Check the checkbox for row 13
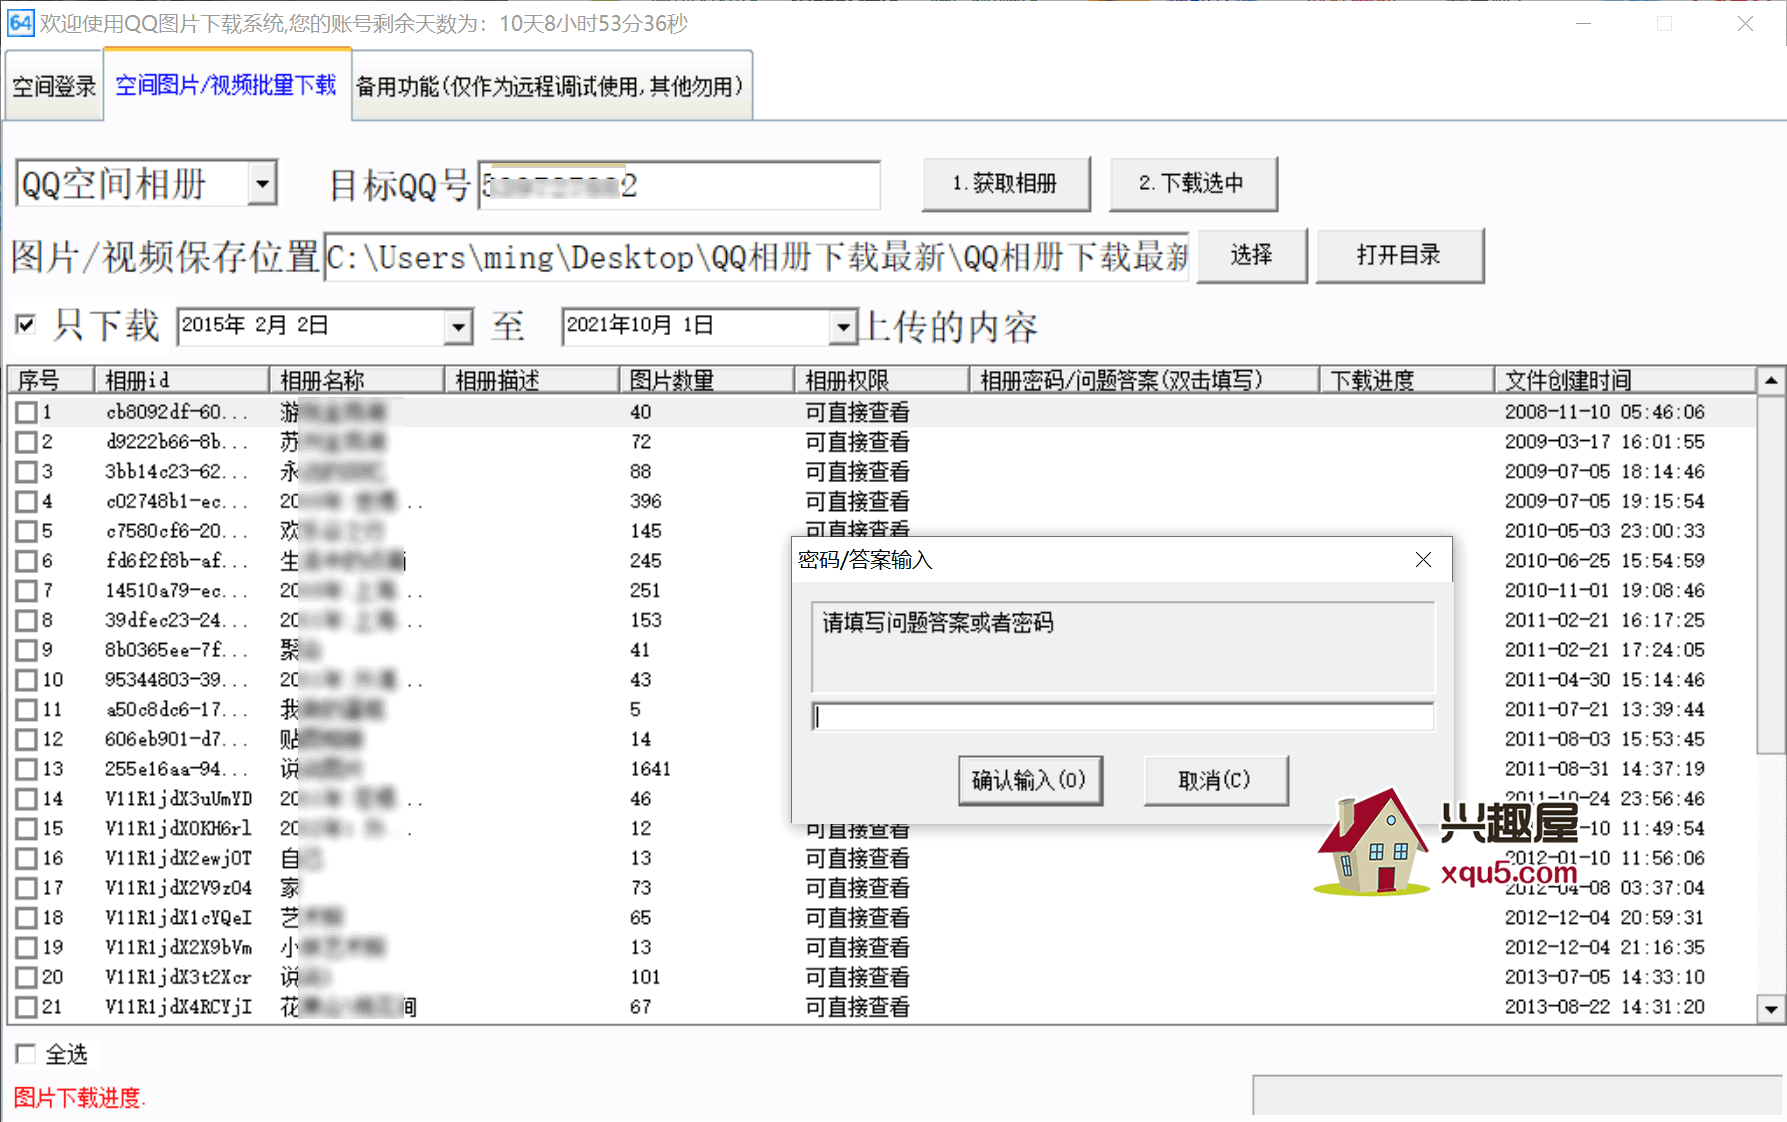The image size is (1787, 1122). pyautogui.click(x=26, y=769)
